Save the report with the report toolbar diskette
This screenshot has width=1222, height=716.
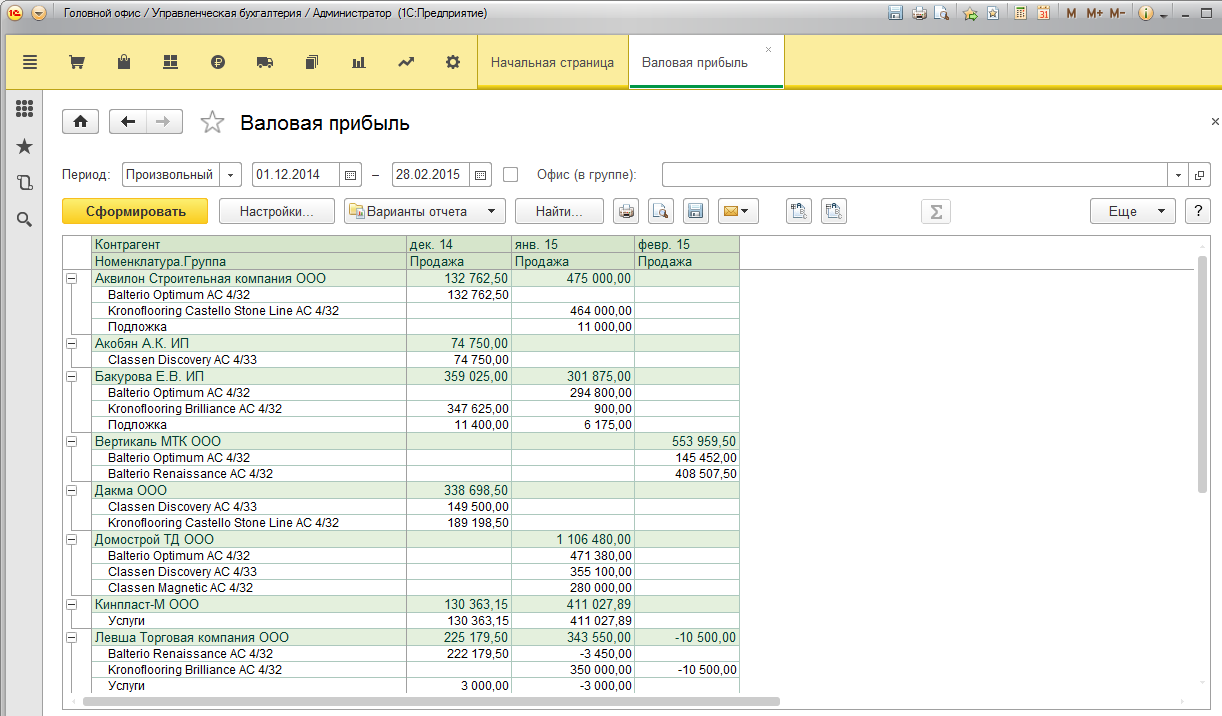(x=695, y=211)
